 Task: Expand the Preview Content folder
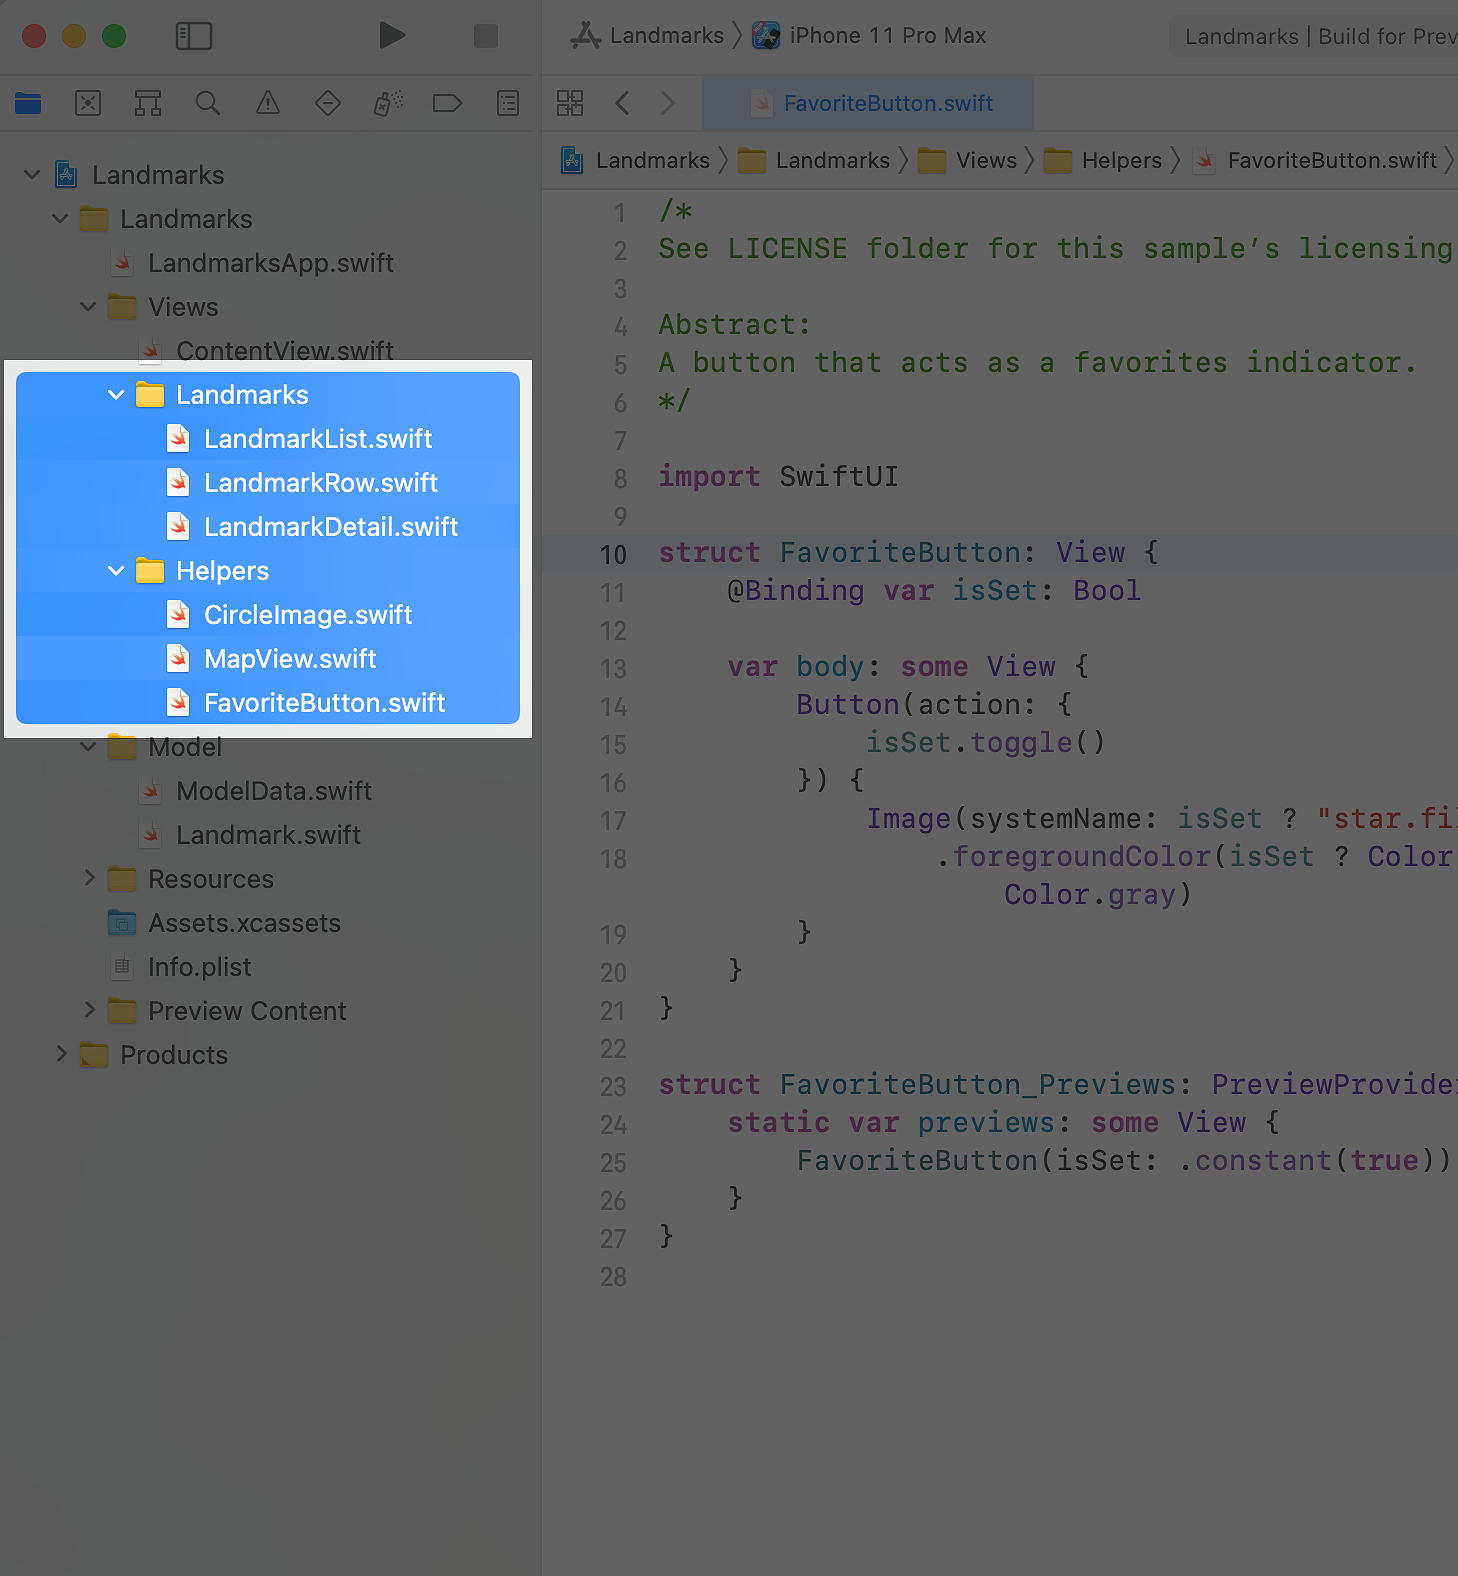tap(89, 1010)
